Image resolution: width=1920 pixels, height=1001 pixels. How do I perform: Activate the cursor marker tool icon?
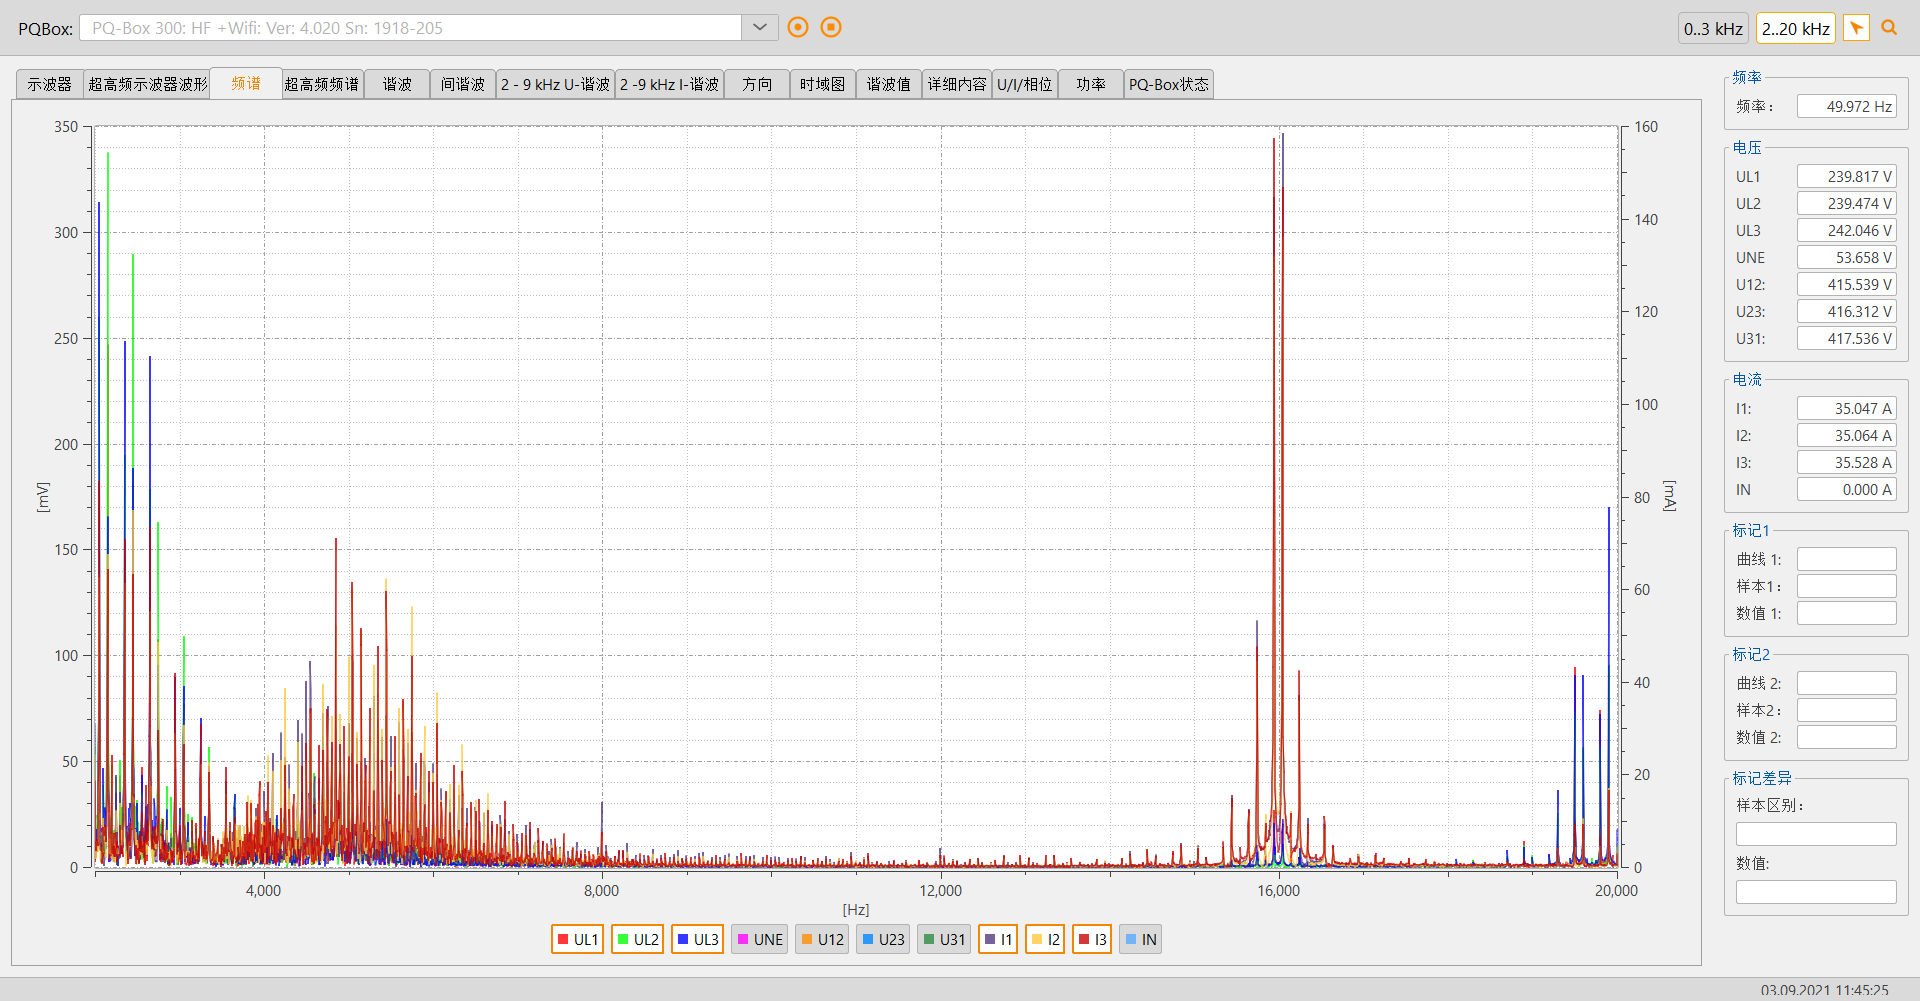tap(1856, 28)
